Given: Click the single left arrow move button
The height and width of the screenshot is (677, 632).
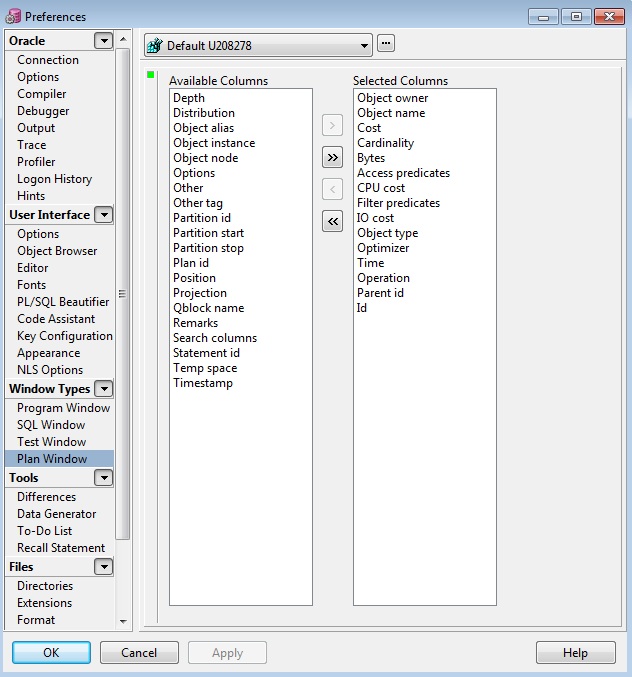Looking at the screenshot, I should [332, 189].
